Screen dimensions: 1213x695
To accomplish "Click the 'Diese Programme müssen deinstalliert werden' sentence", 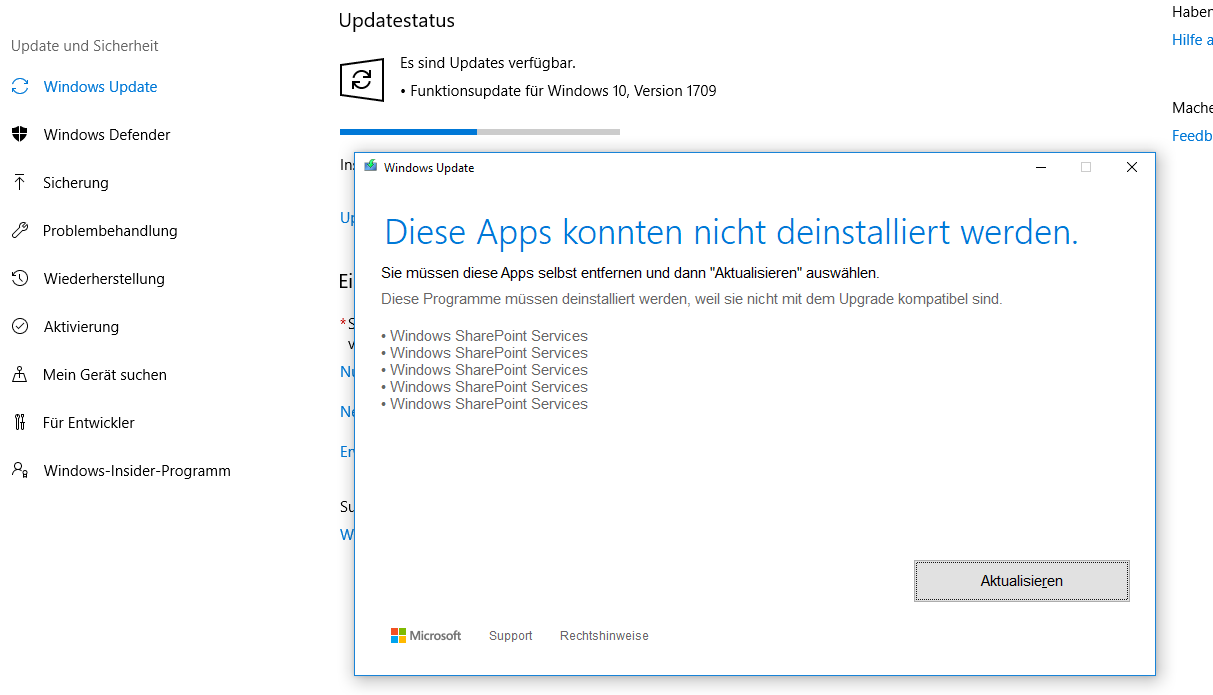I will (692, 299).
